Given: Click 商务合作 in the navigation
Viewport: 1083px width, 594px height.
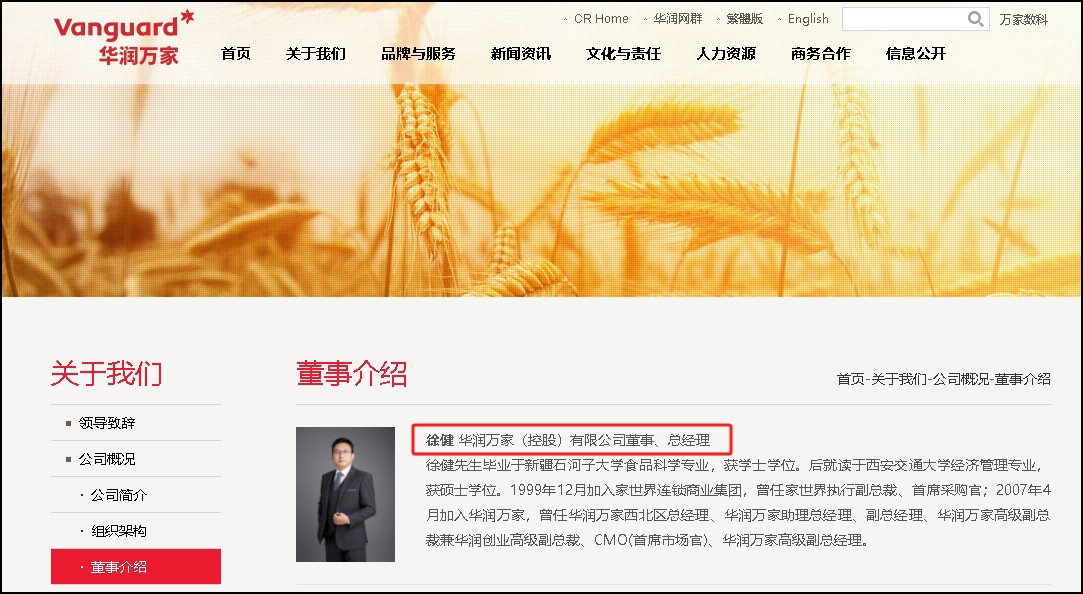Looking at the screenshot, I should point(821,54).
